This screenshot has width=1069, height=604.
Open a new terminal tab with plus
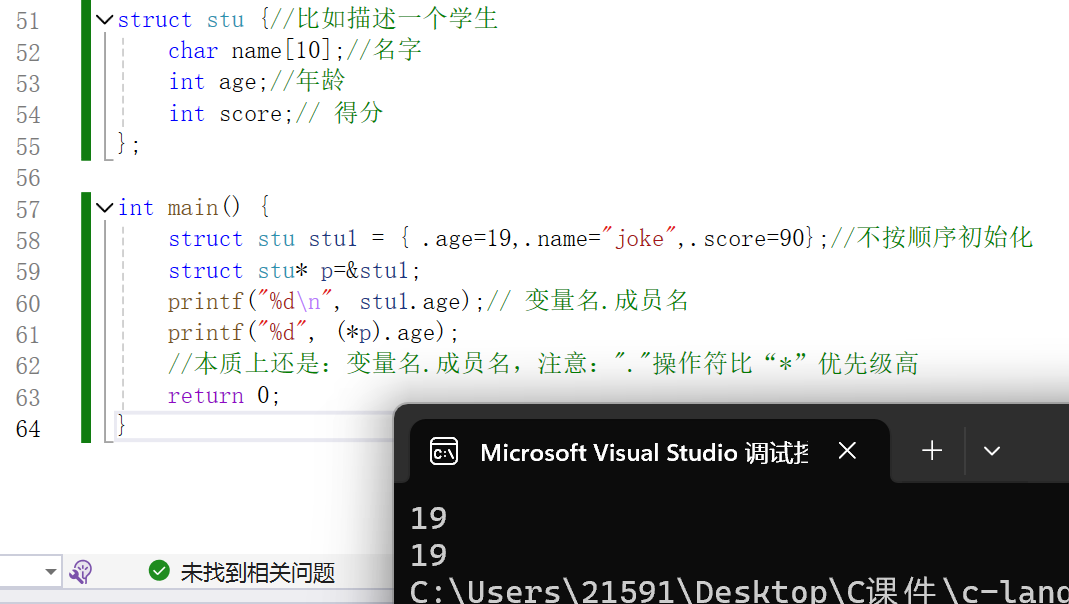click(x=932, y=451)
